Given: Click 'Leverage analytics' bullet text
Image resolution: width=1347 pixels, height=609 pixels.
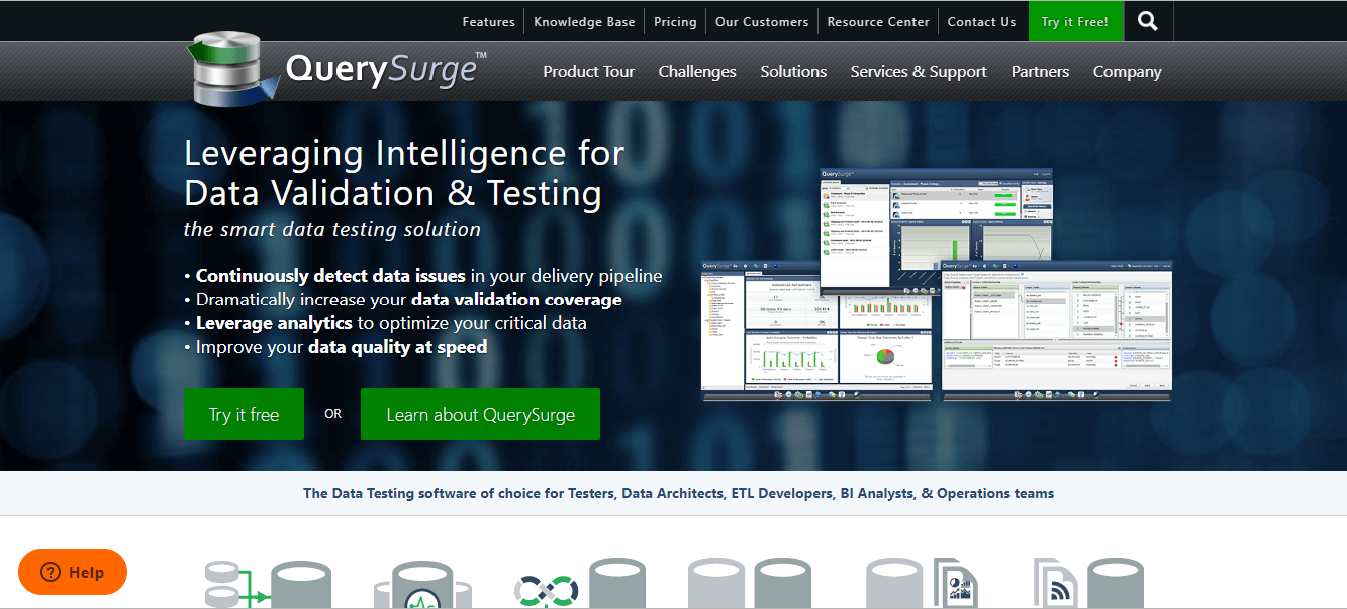Looking at the screenshot, I should [x=274, y=324].
